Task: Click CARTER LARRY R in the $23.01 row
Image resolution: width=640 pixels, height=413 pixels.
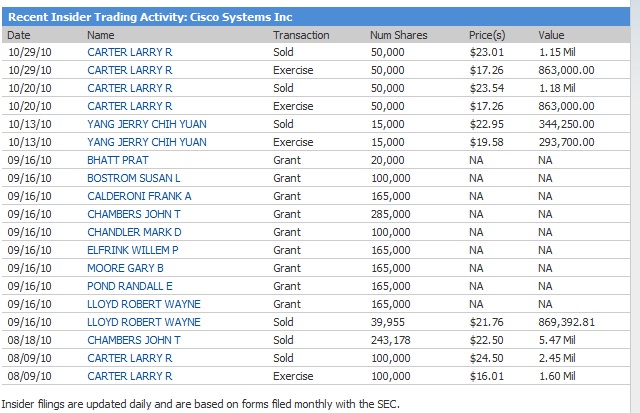Action: [x=130, y=52]
